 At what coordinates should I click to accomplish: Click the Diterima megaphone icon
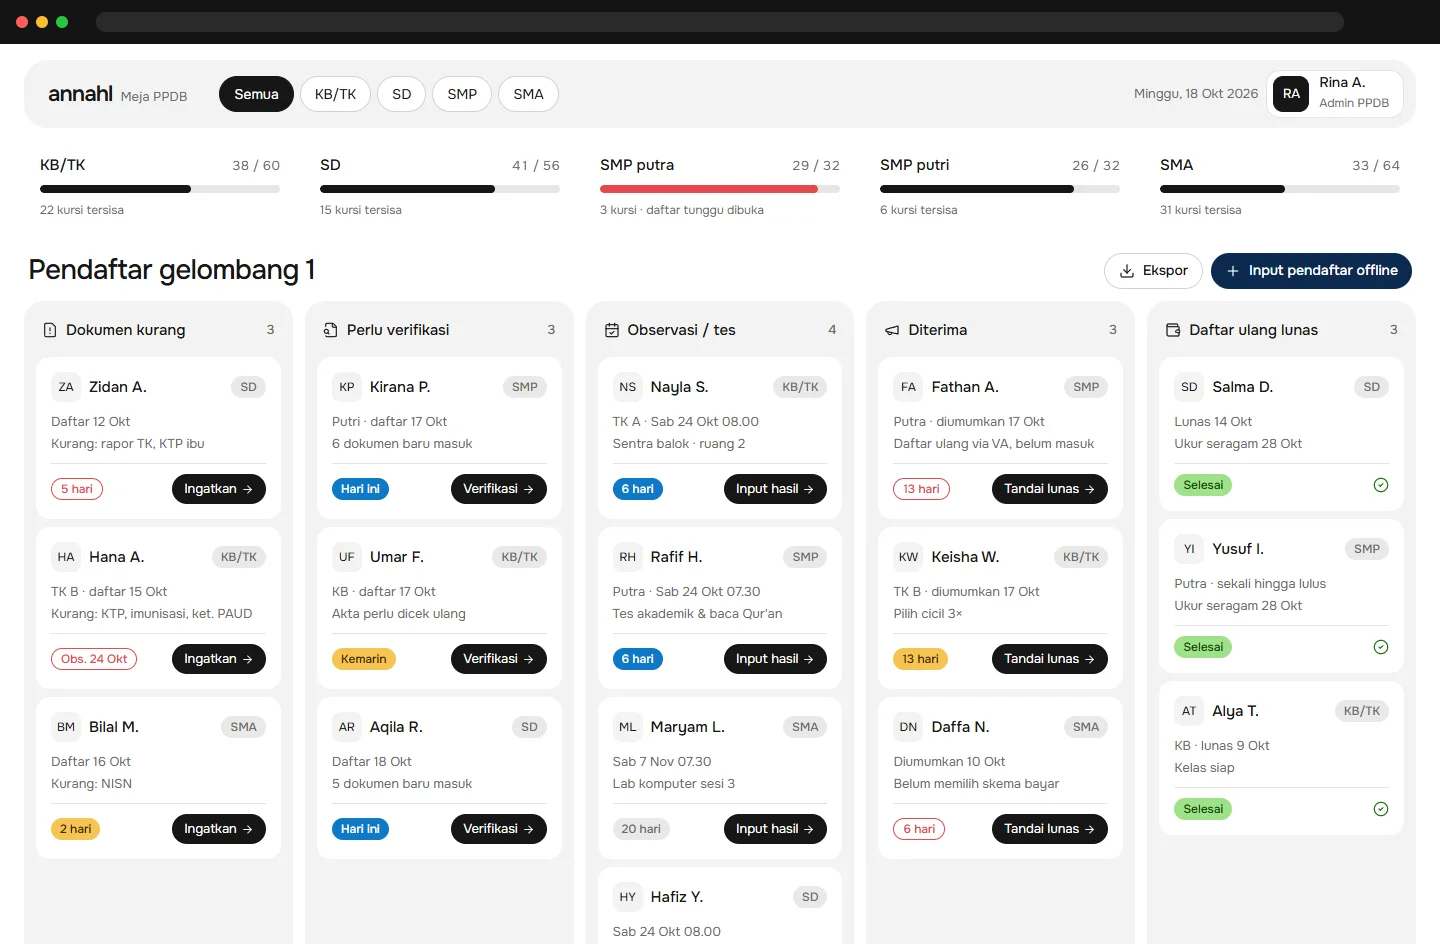pyautogui.click(x=892, y=330)
